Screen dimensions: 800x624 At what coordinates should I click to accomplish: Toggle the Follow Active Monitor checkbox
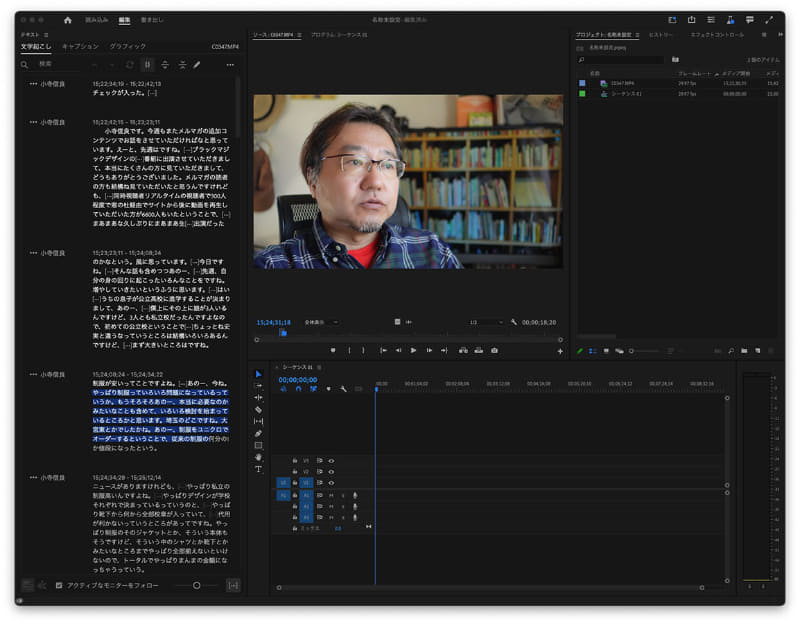click(59, 585)
